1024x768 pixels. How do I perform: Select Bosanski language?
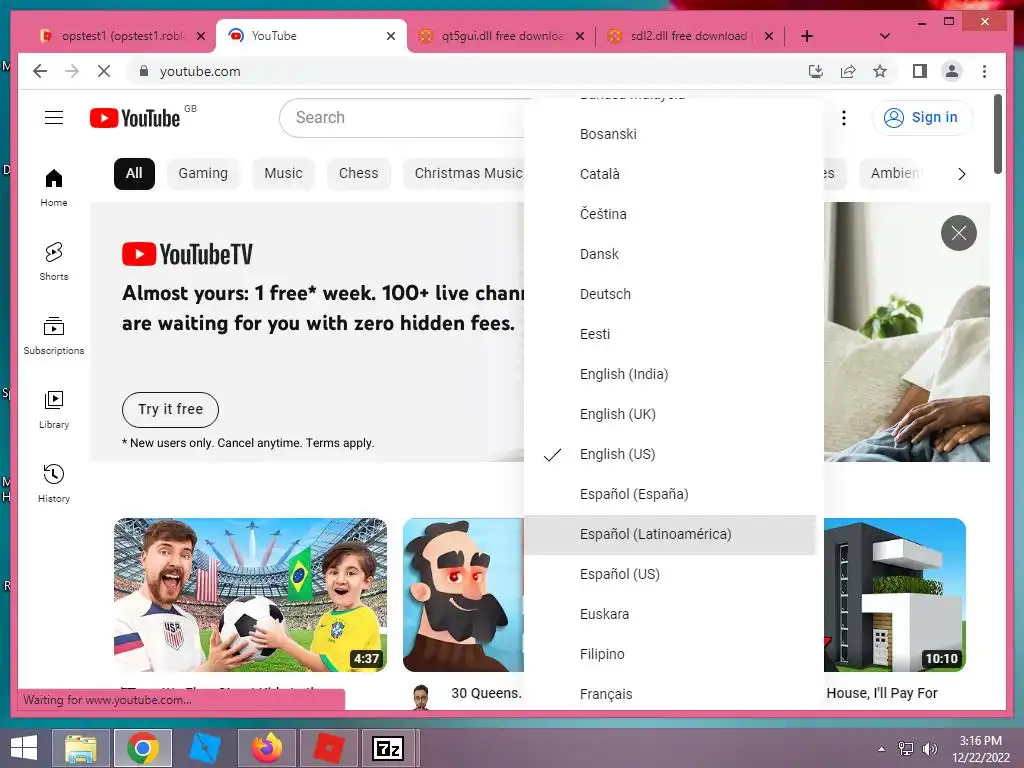pos(670,134)
